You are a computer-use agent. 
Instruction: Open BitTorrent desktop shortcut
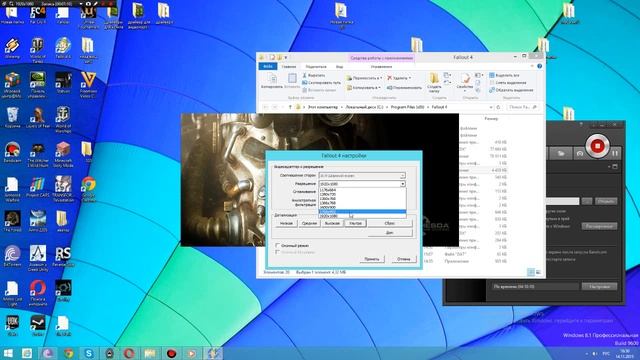coord(12,256)
